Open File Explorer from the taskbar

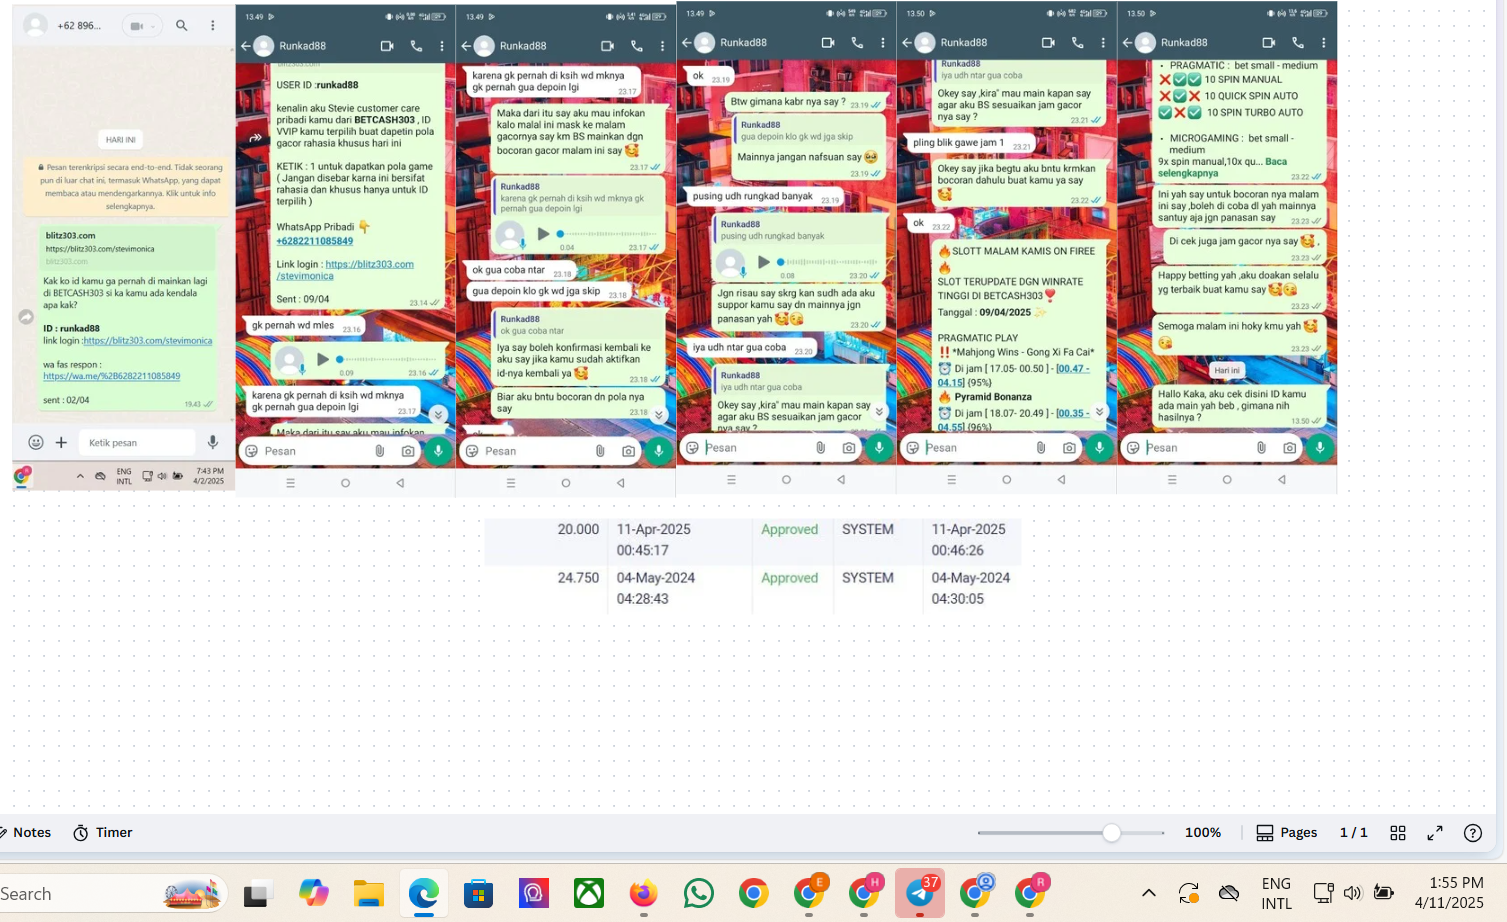point(368,893)
